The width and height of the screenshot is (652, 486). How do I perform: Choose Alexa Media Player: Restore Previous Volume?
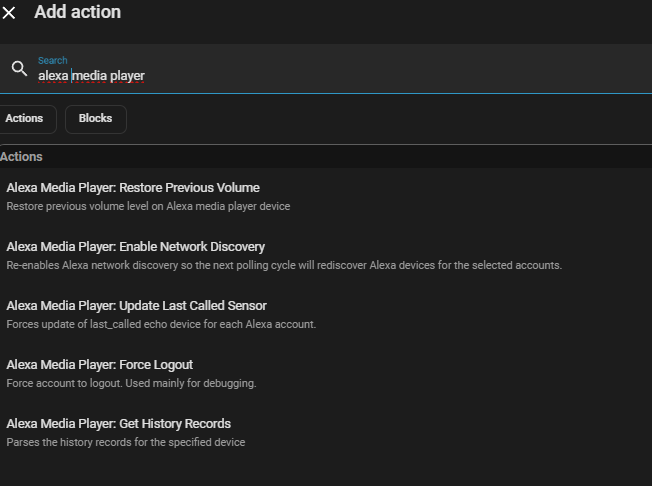pos(133,188)
